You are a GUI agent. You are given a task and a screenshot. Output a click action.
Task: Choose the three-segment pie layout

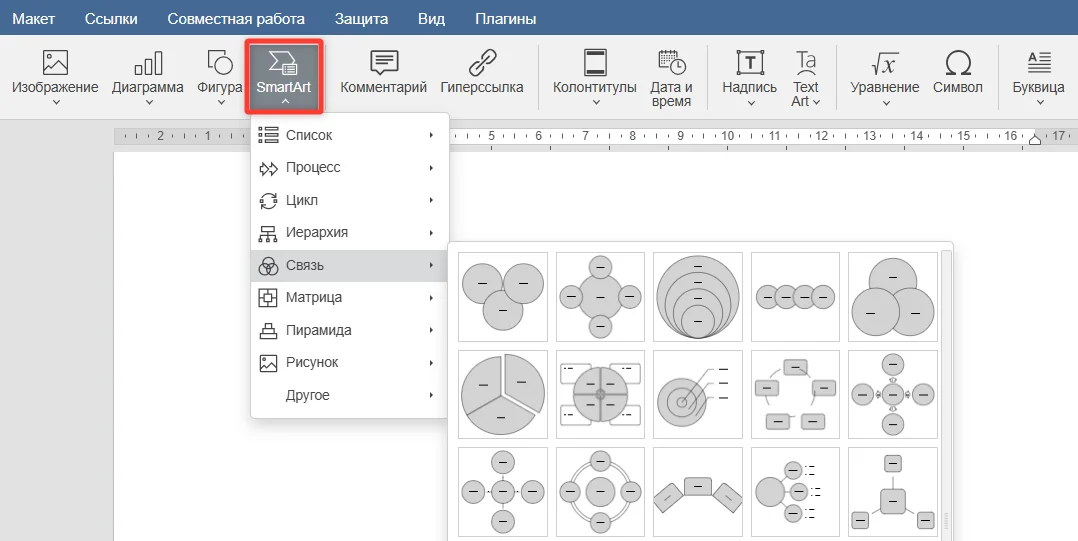(503, 394)
